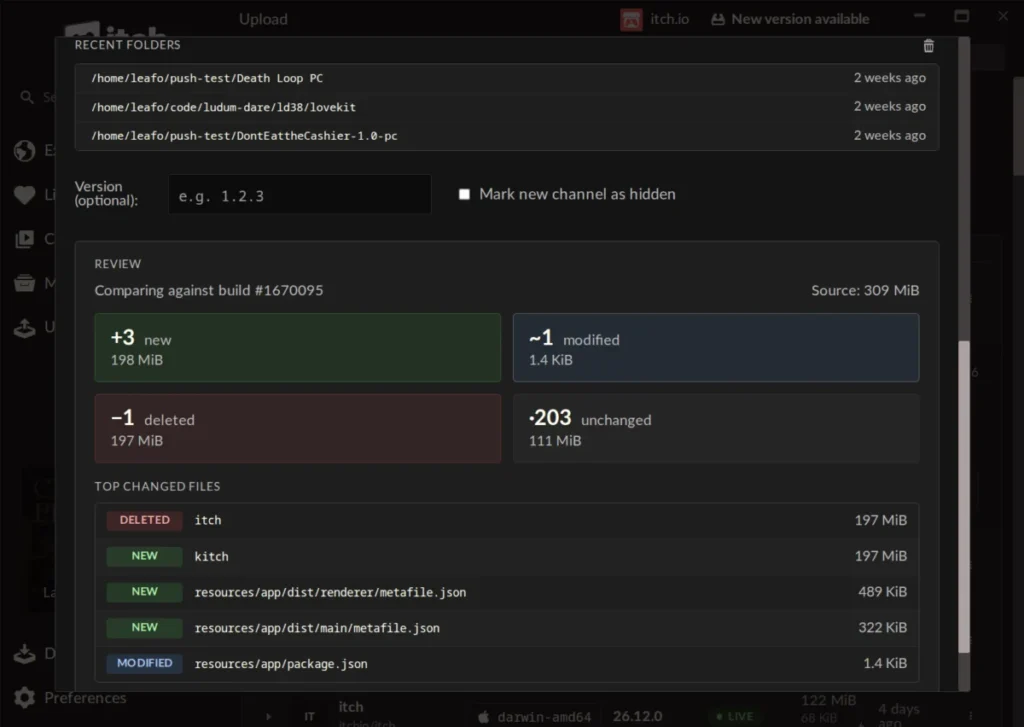Open the Collections icon in sidebar
The height and width of the screenshot is (727, 1024).
(25, 239)
